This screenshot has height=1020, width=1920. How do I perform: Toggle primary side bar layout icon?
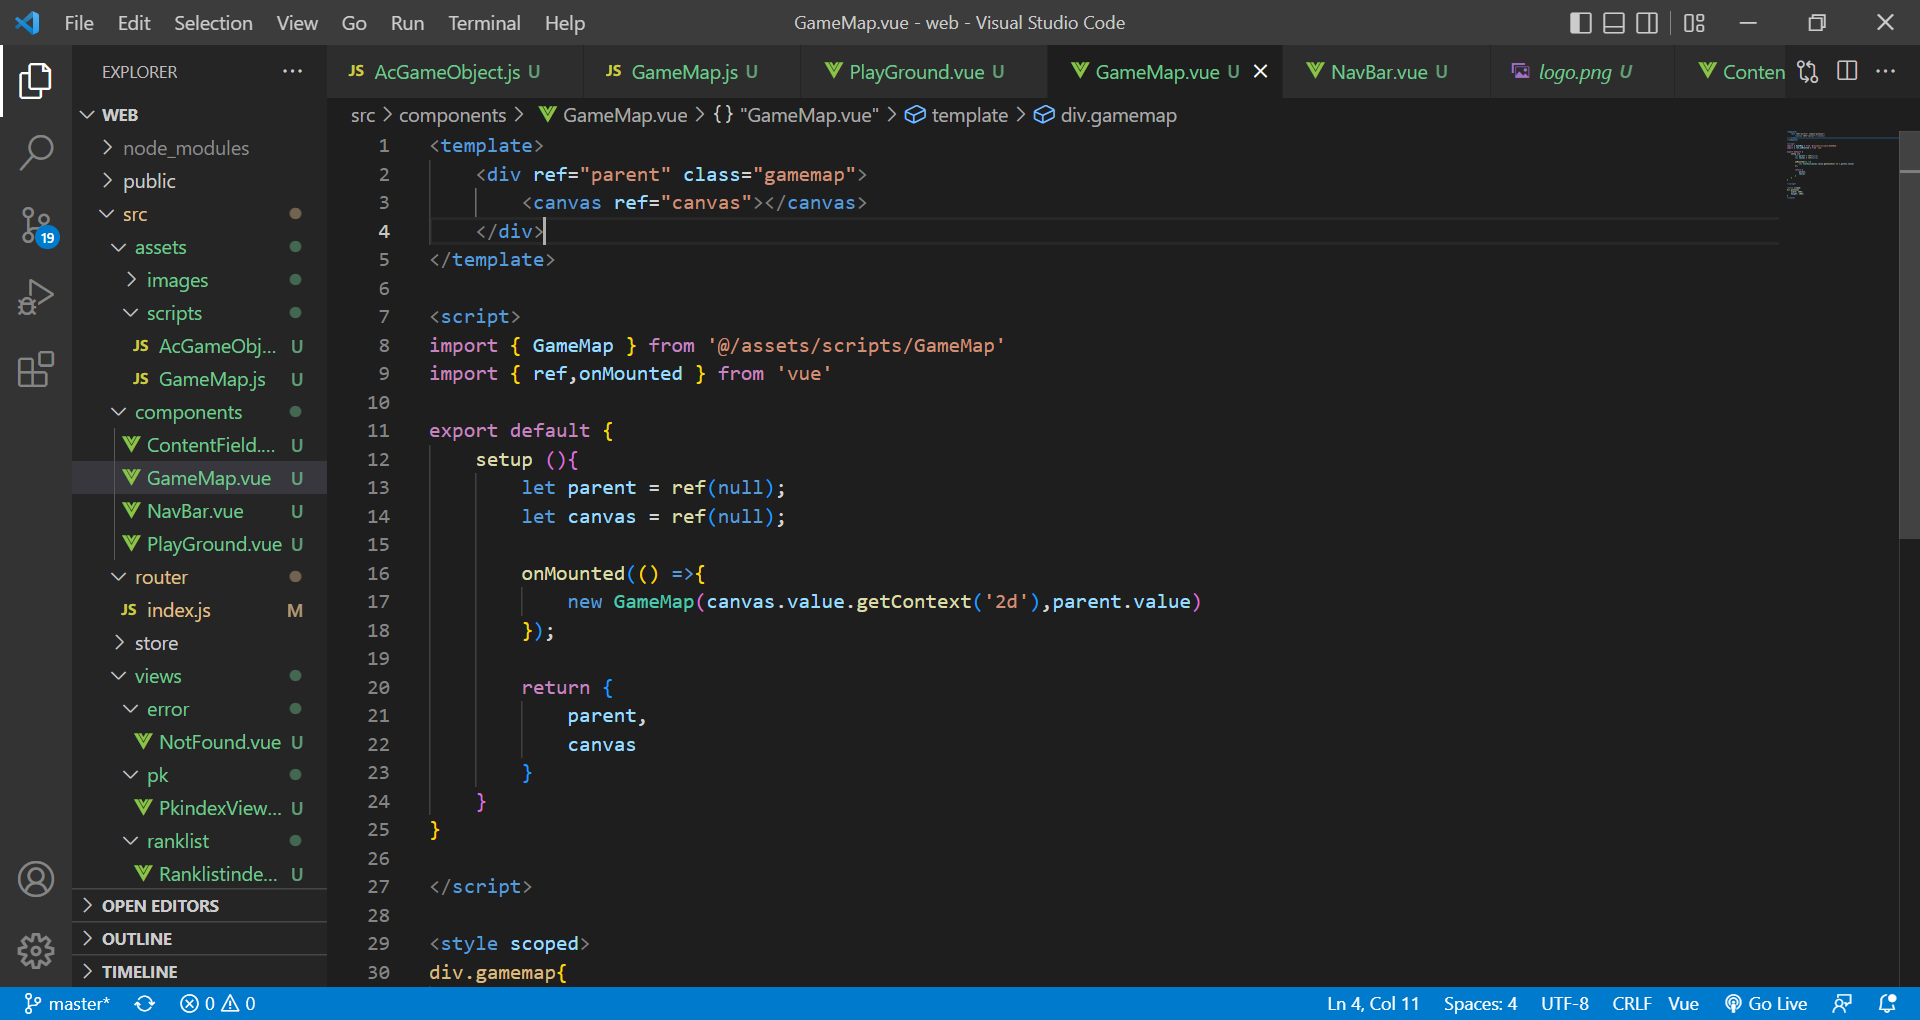pyautogui.click(x=1581, y=23)
